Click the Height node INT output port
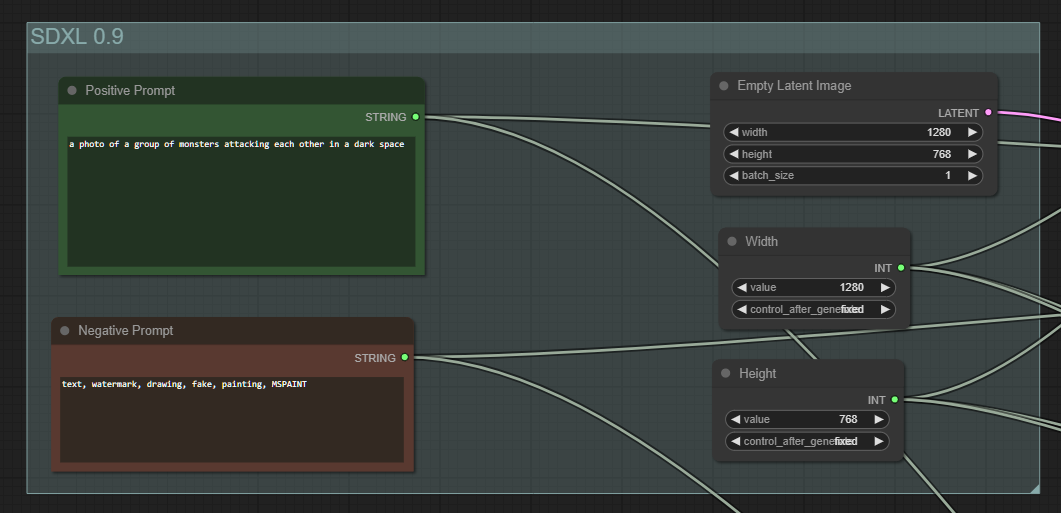Viewport: 1061px width, 513px height. coord(895,400)
